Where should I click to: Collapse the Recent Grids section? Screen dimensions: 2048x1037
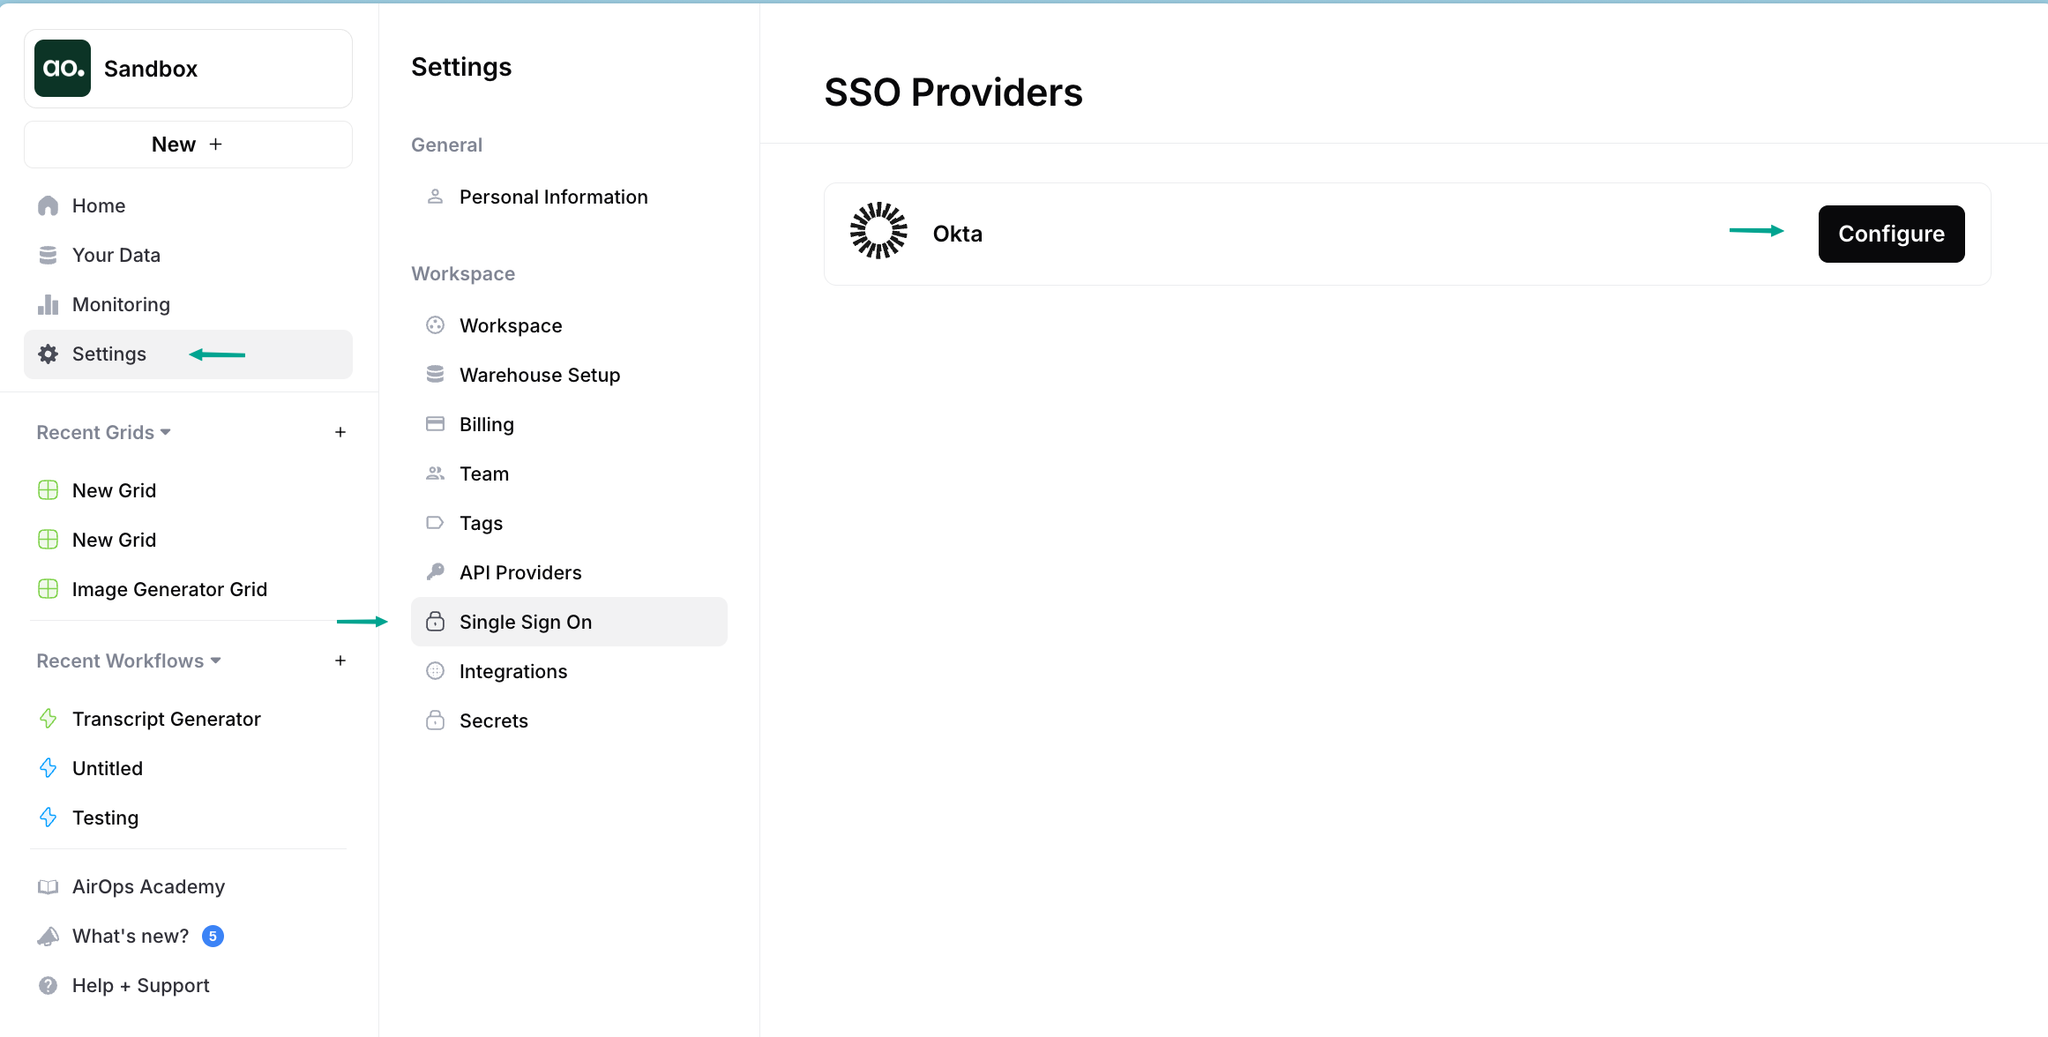pyautogui.click(x=104, y=432)
